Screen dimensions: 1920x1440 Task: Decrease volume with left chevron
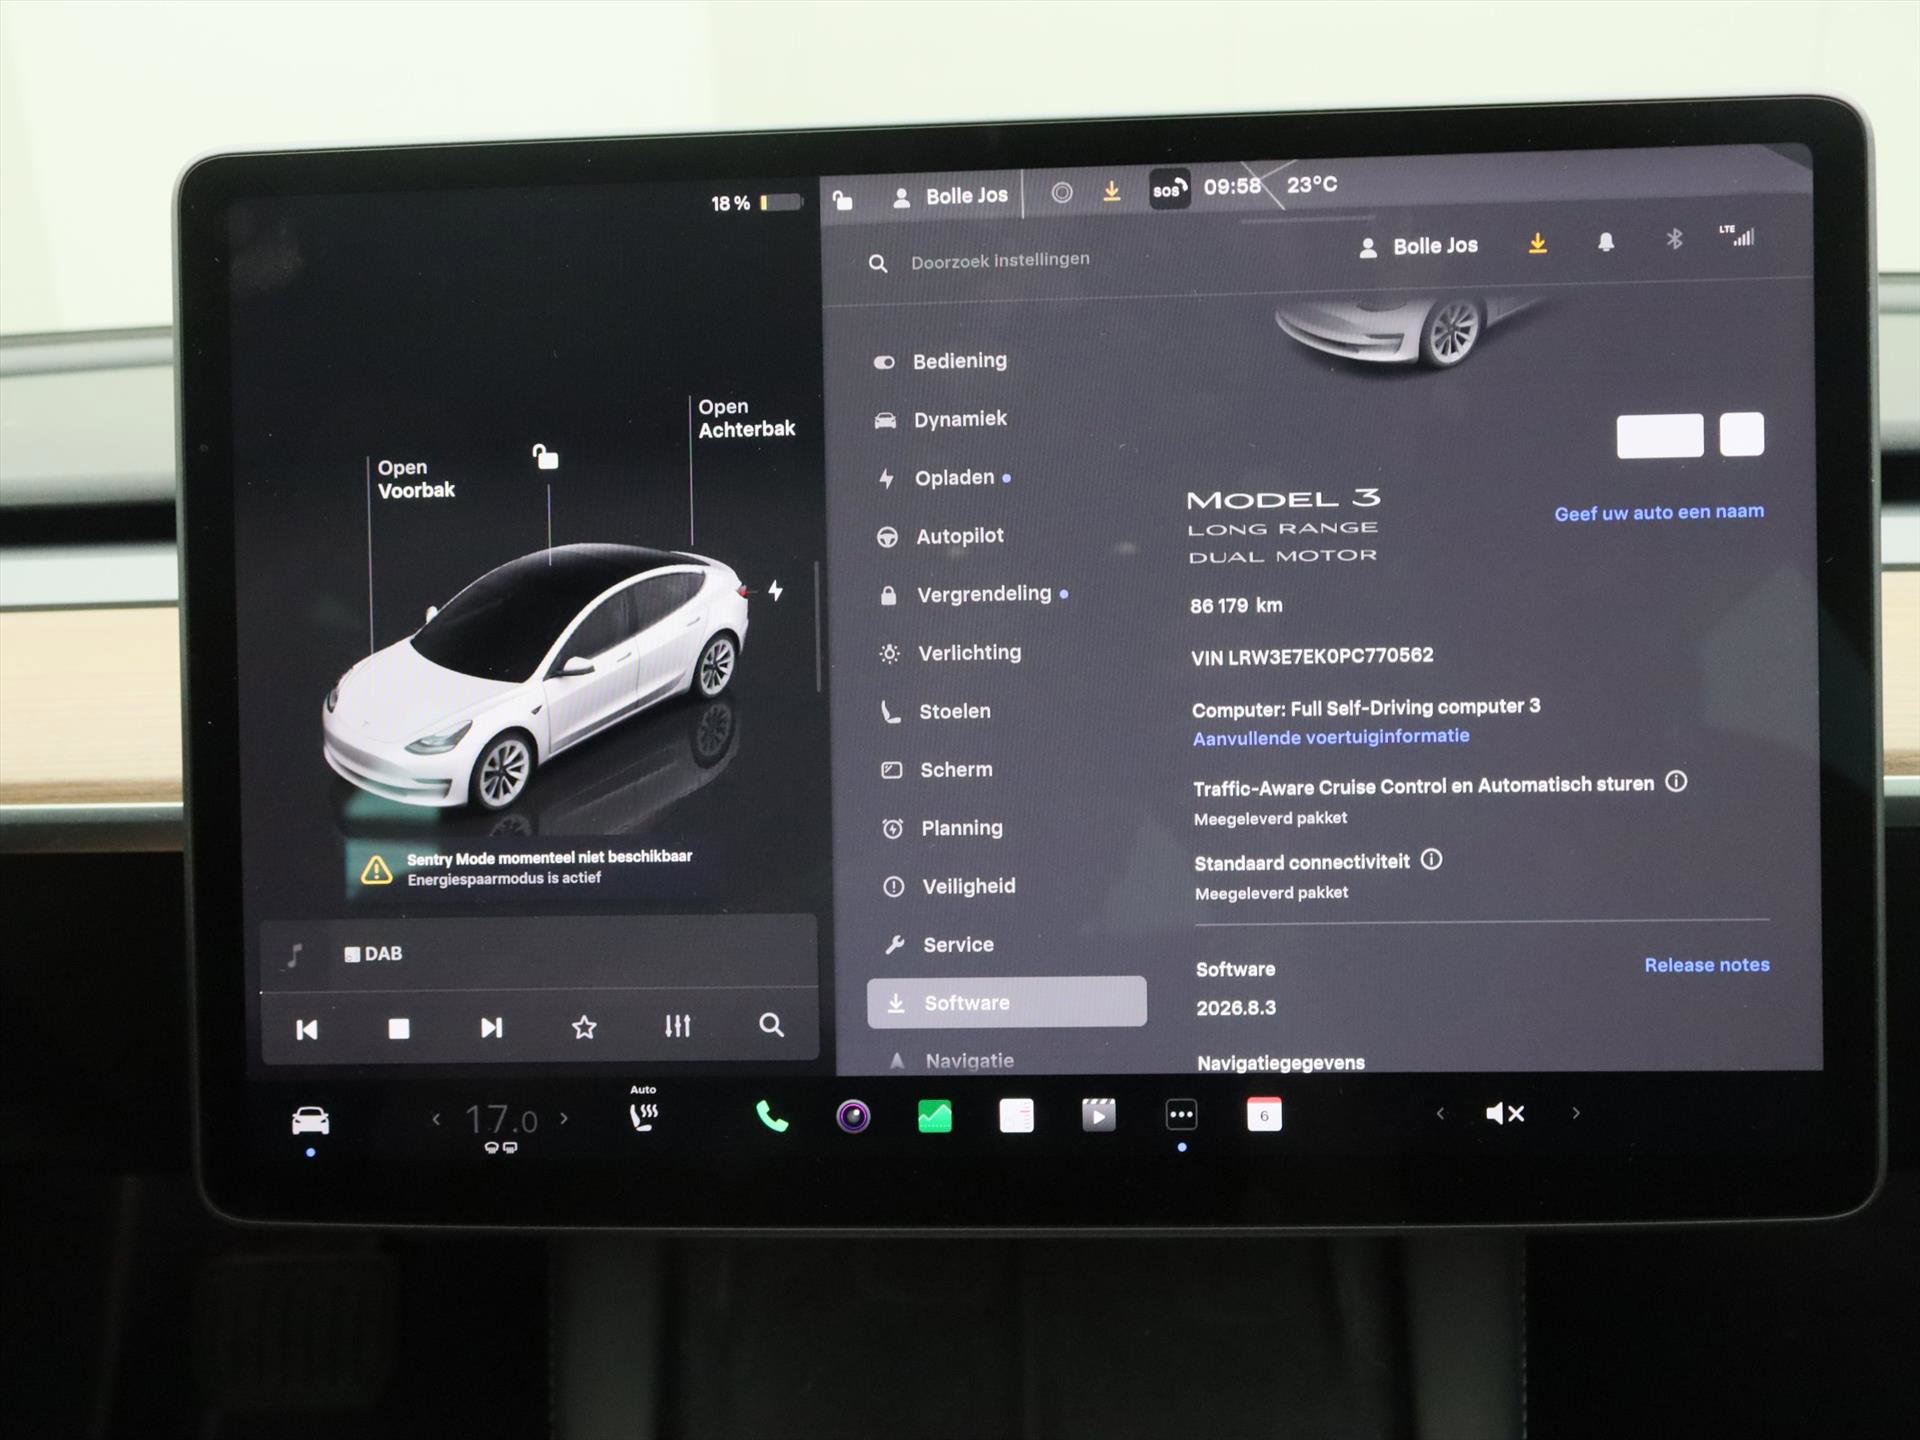tap(1440, 1113)
